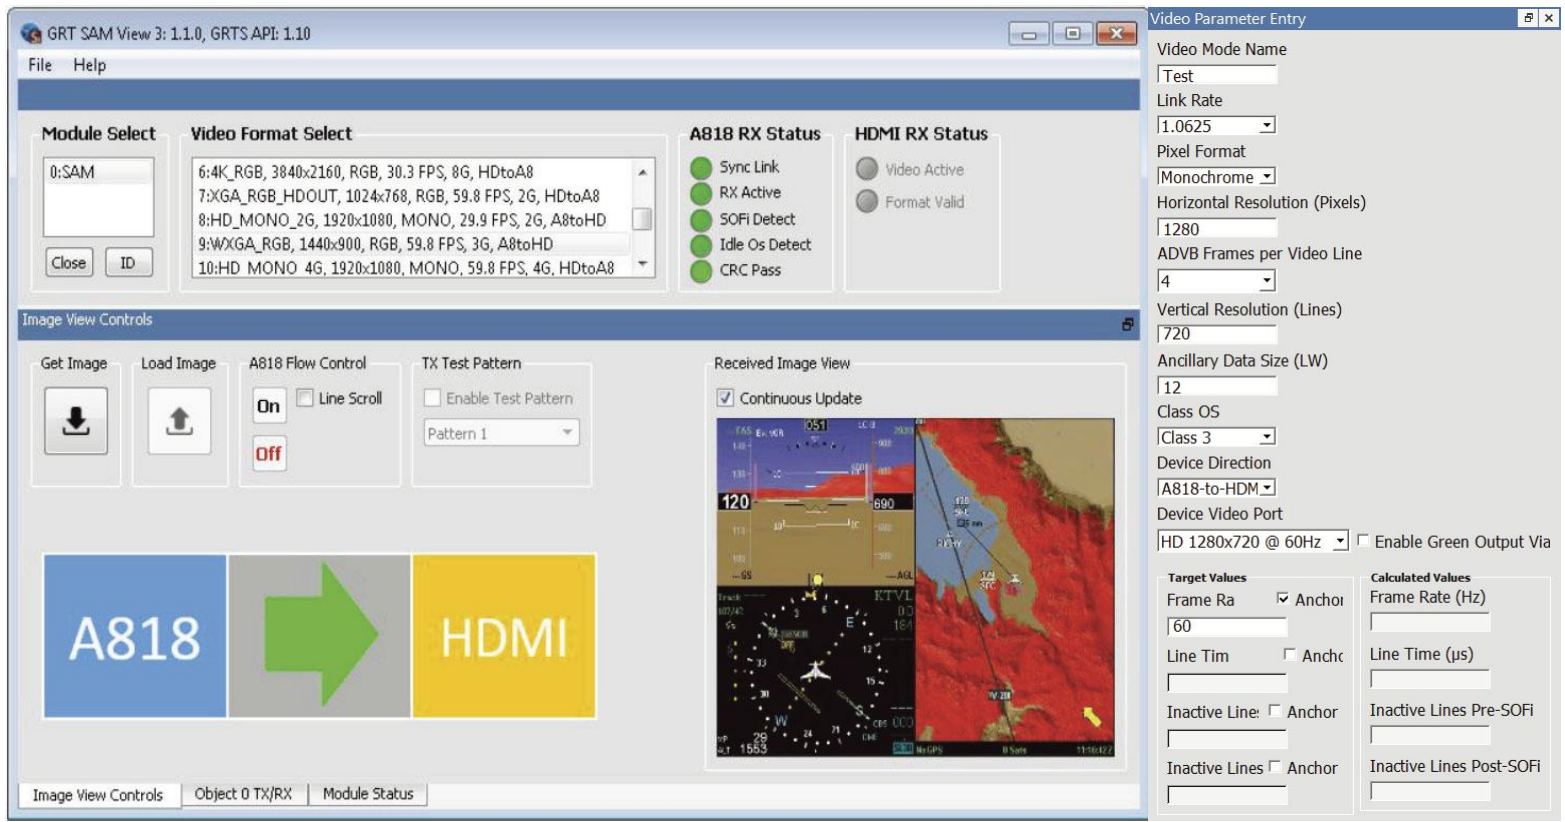Close the Video Parameter Entry panel
Image resolution: width=1565 pixels, height=822 pixels.
tap(1549, 18)
